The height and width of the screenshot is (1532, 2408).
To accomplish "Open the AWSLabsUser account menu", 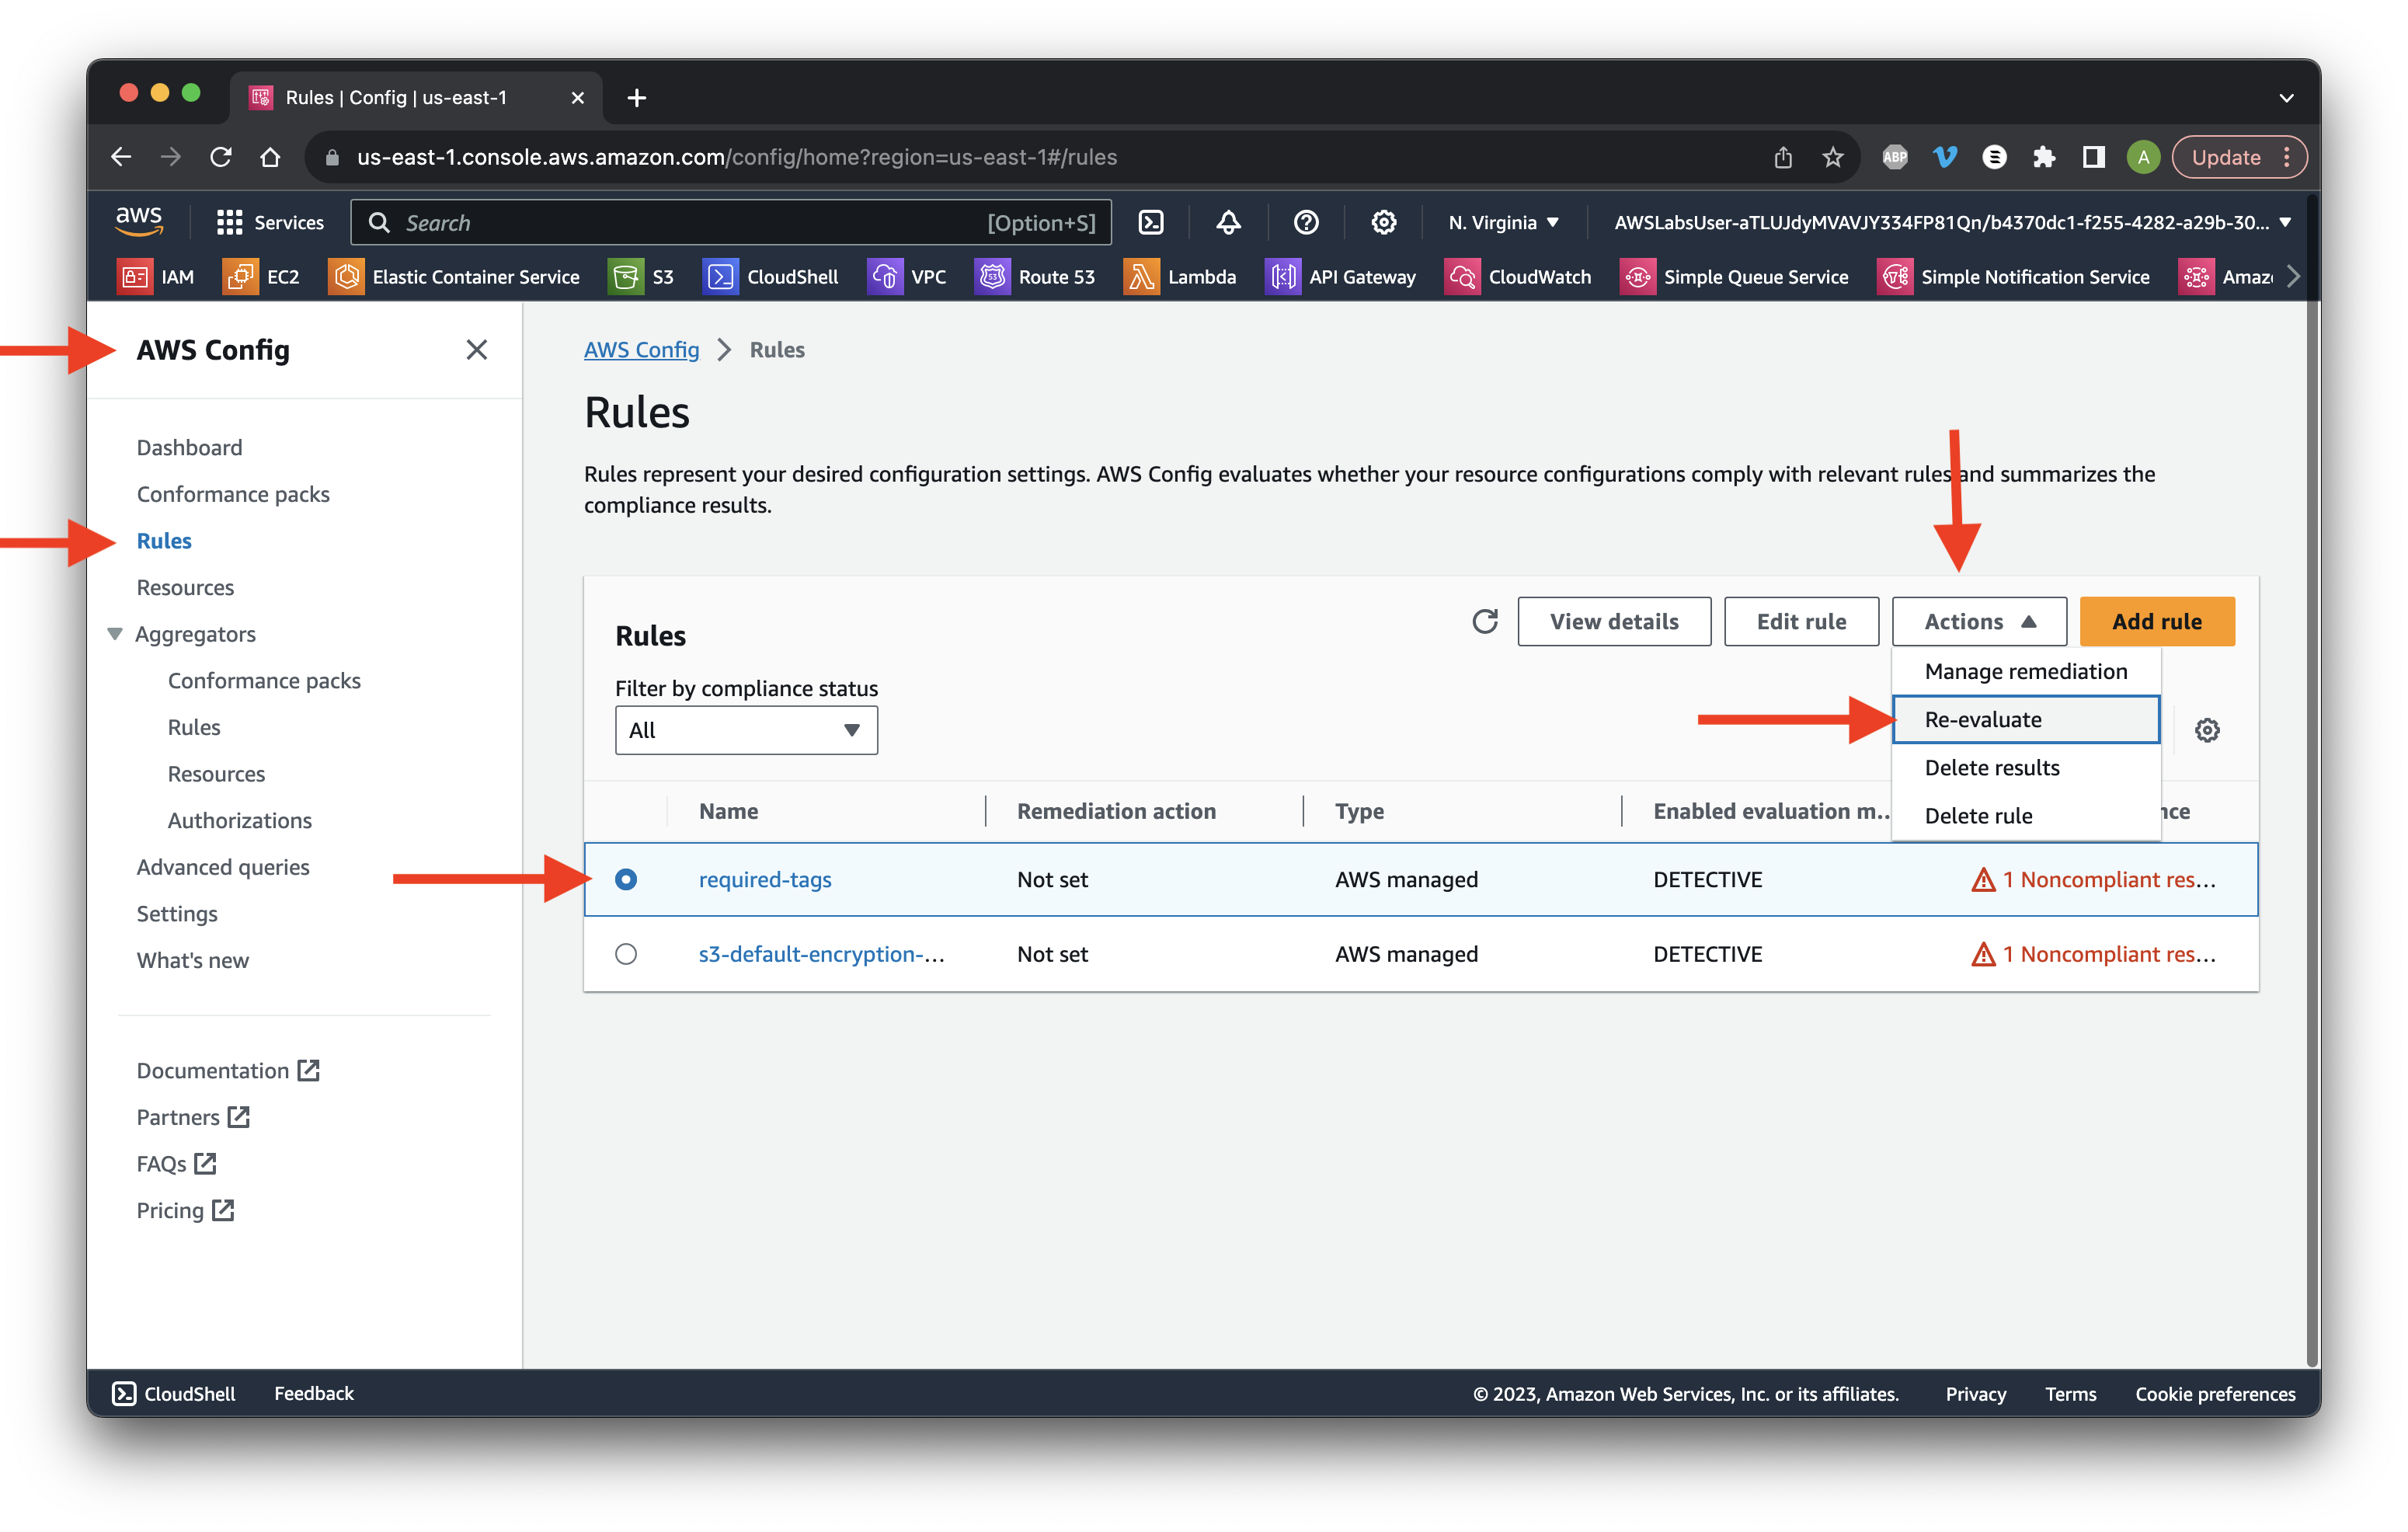I will 1952,222.
